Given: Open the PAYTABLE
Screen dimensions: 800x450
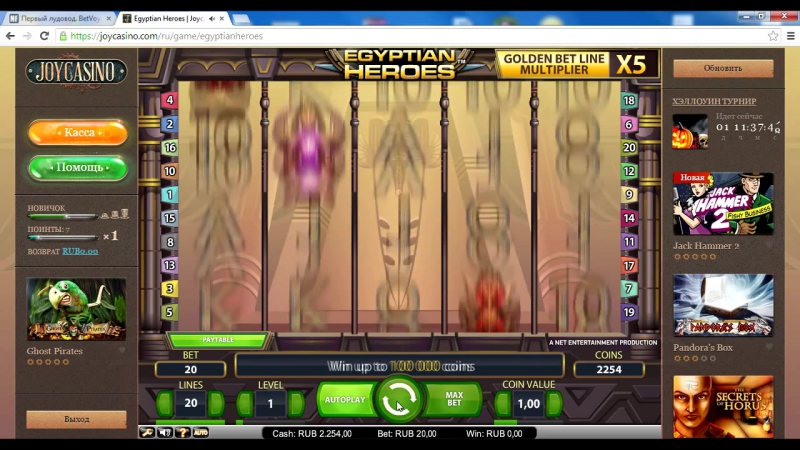Looking at the screenshot, I should pyautogui.click(x=218, y=340).
